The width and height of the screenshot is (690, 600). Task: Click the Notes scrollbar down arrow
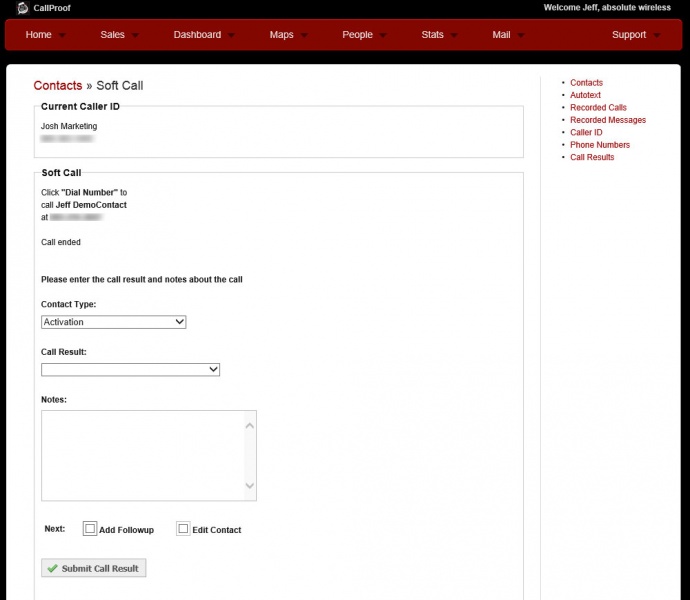click(250, 487)
